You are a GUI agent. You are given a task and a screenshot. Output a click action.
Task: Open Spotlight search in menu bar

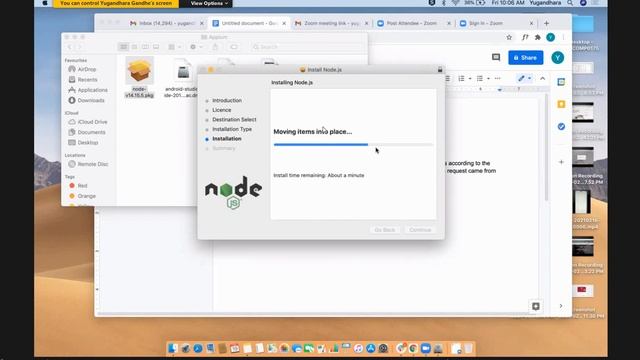(570, 3)
